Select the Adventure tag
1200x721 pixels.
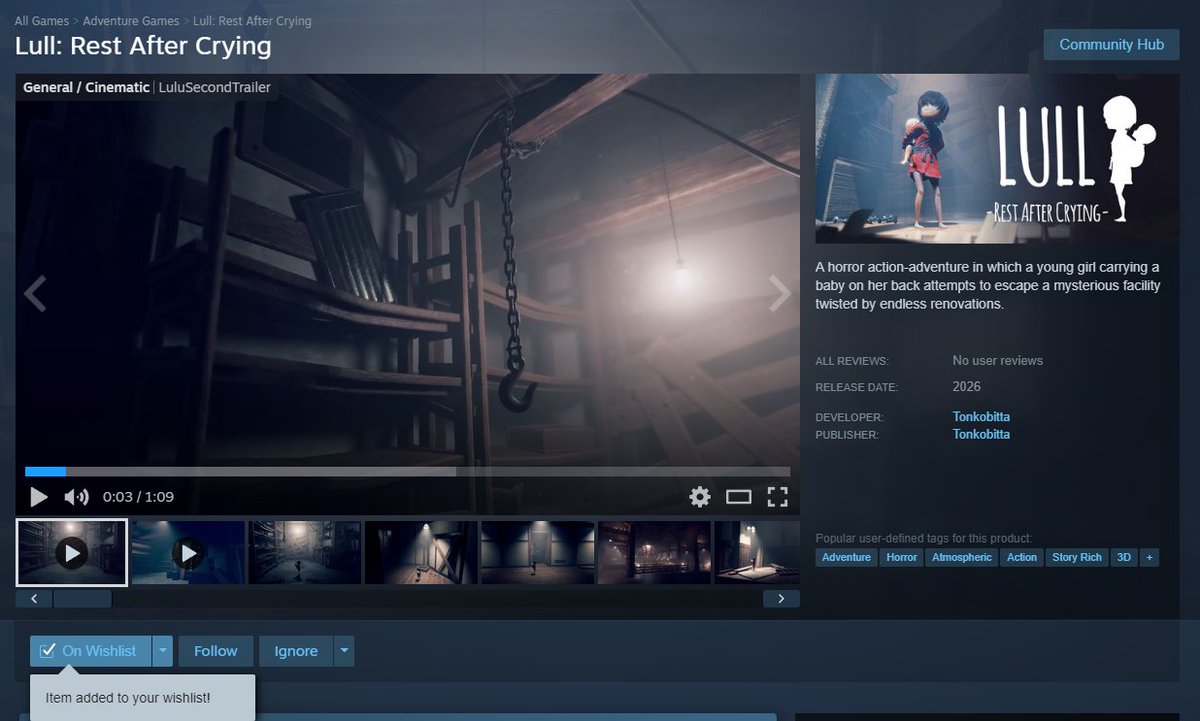click(846, 557)
